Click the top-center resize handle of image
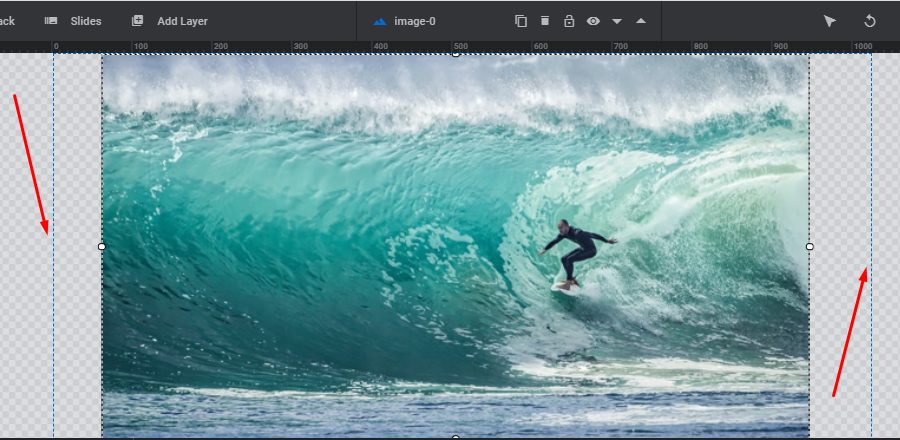Viewport: 900px width, 440px height. click(x=456, y=54)
